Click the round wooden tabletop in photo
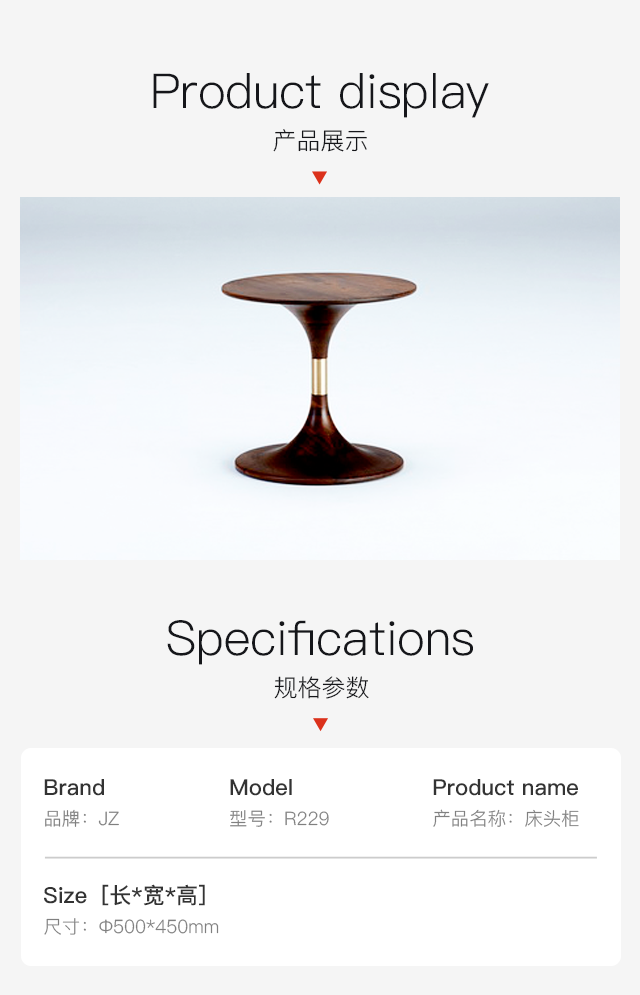The width and height of the screenshot is (640, 995). tap(319, 288)
